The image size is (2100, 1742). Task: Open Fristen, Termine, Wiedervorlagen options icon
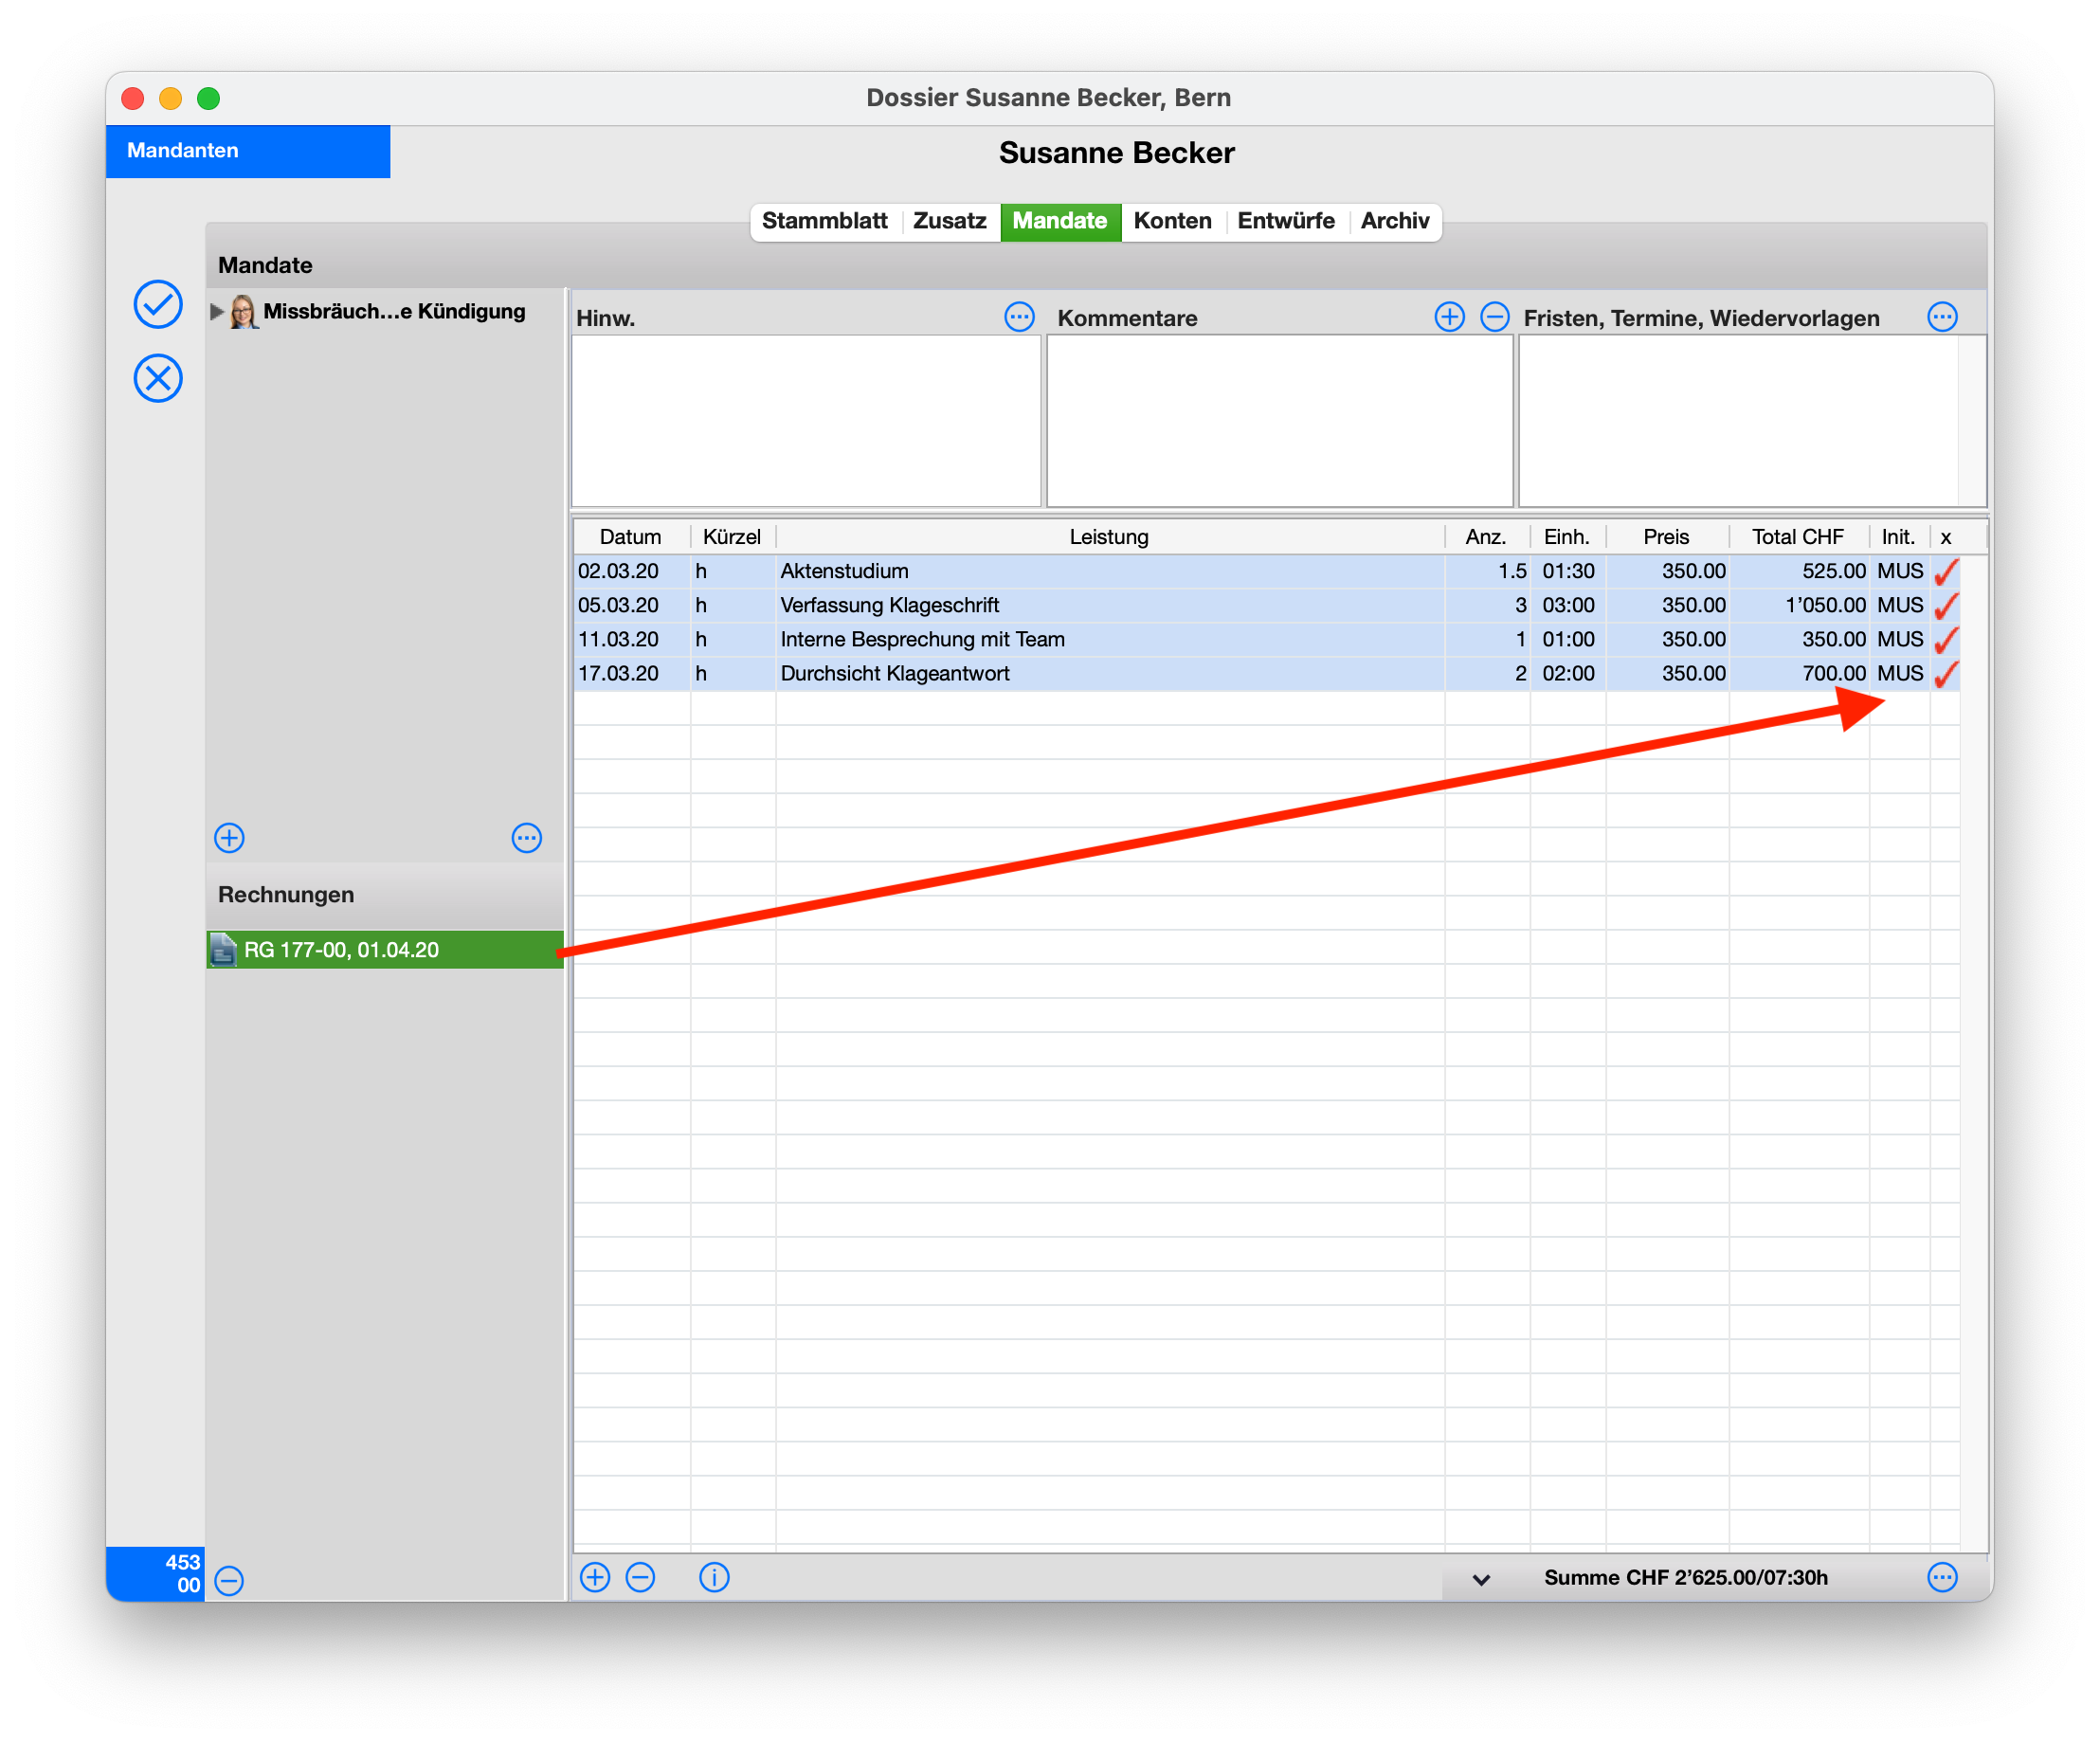(x=1942, y=317)
